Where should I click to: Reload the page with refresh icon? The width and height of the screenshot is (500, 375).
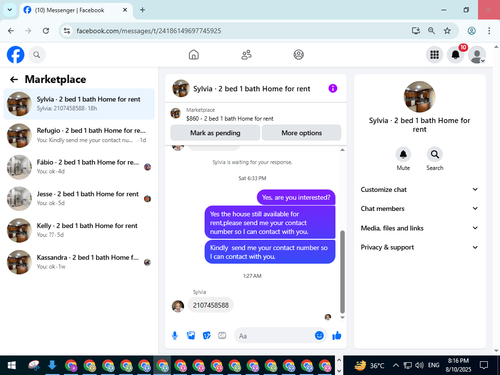tap(46, 31)
